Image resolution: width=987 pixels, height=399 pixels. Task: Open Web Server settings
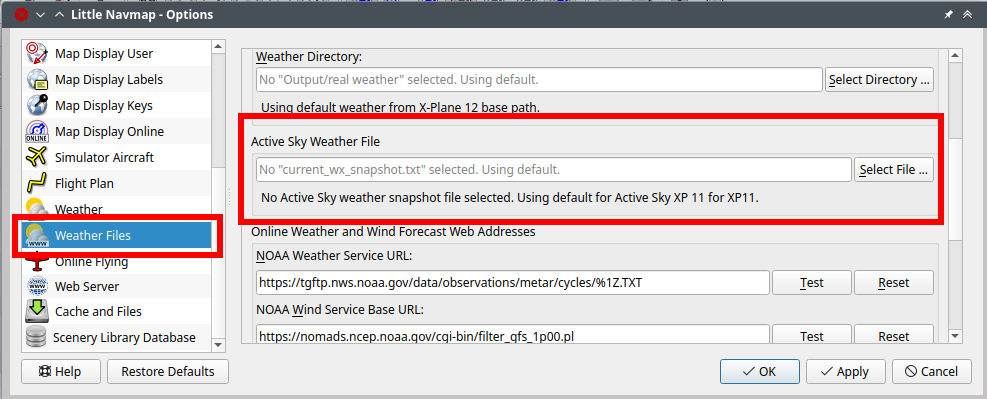click(x=117, y=286)
